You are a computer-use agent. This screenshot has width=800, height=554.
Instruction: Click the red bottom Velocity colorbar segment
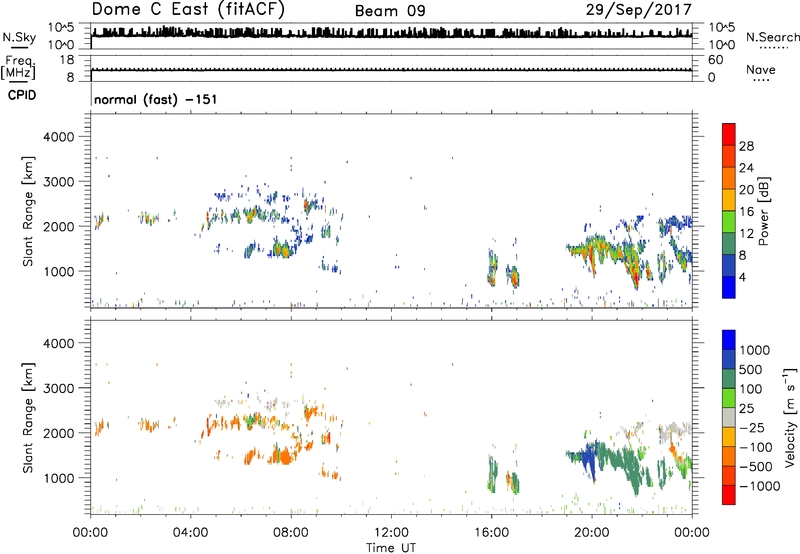[x=729, y=495]
